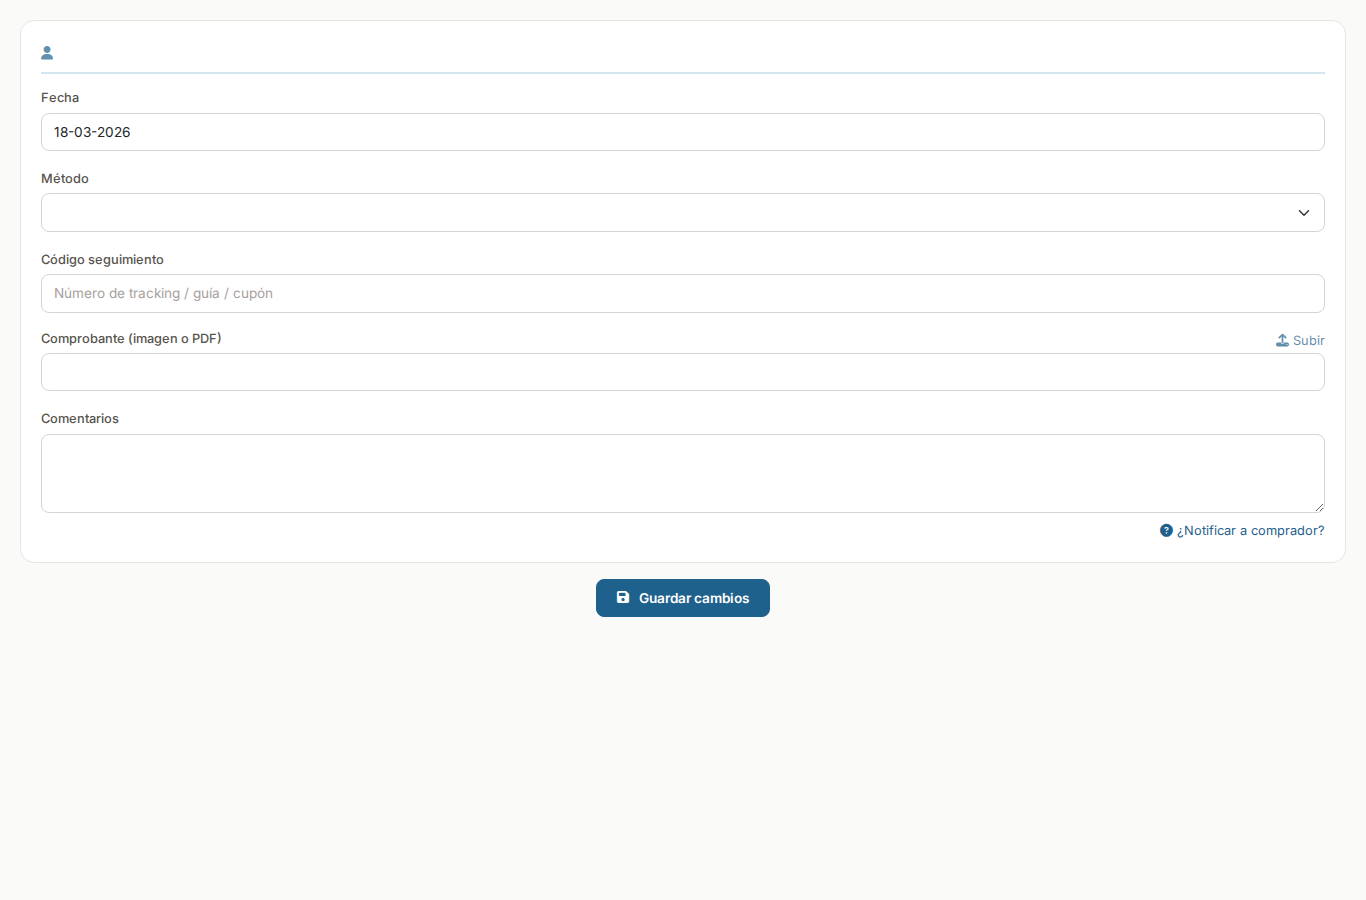Open the ¿Notificar a comprador? link
Viewport: 1366px width, 900px height.
pos(1249,530)
